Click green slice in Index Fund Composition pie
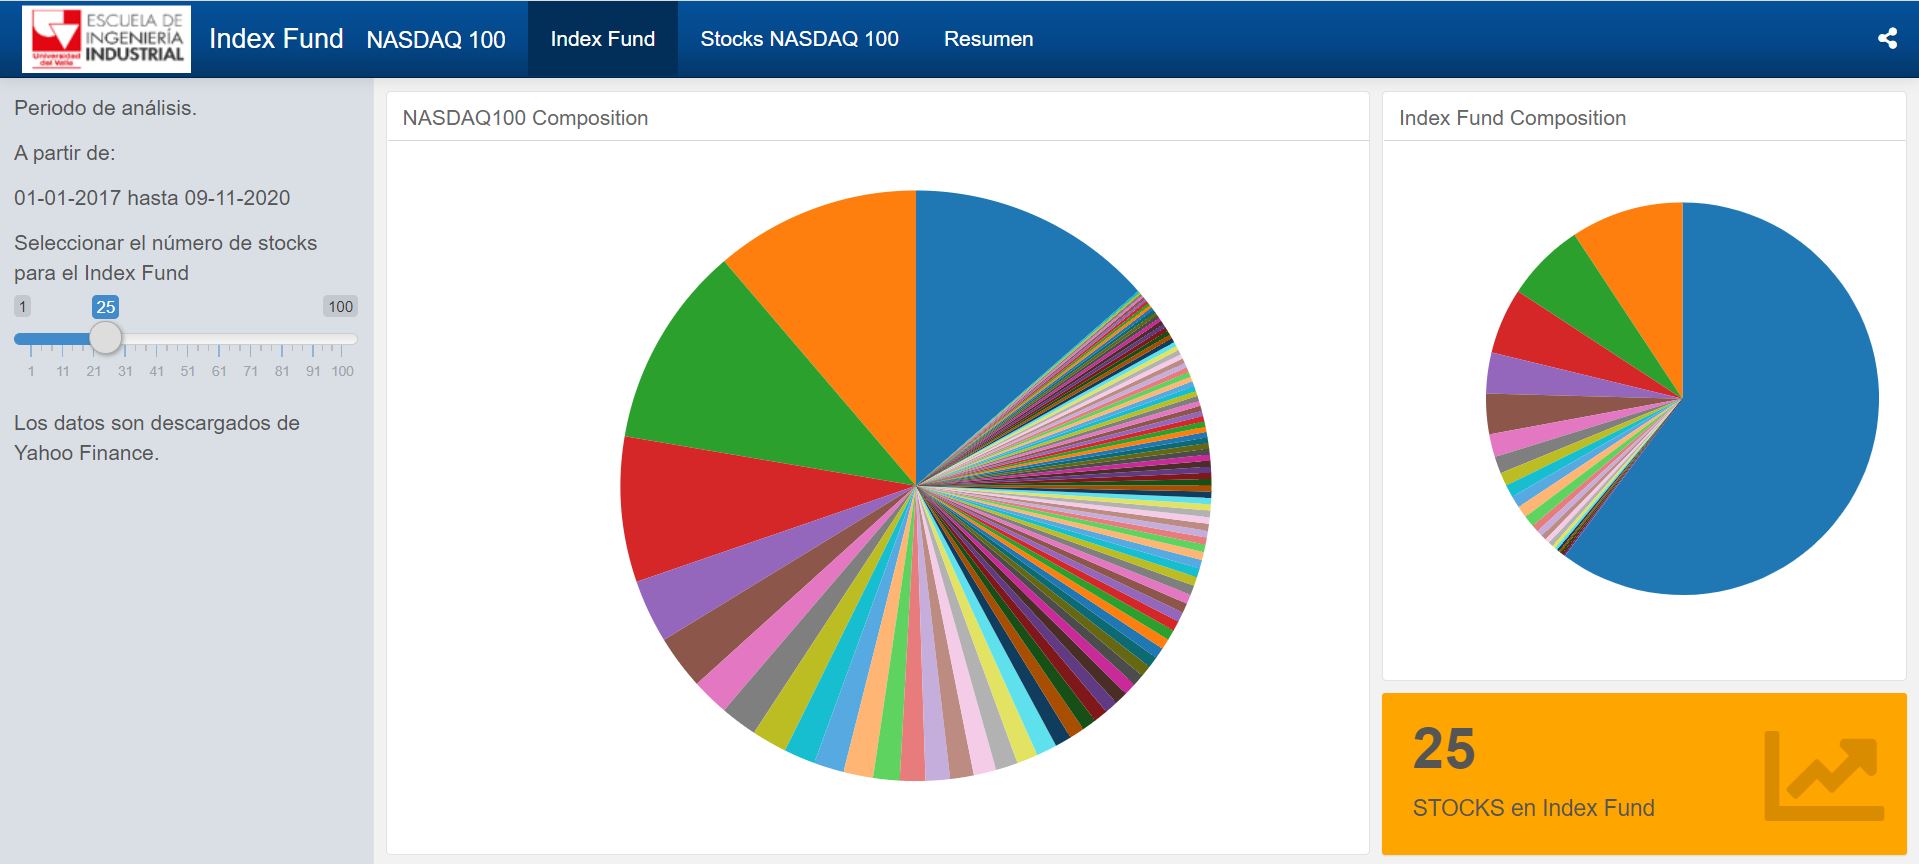 [x=1580, y=300]
